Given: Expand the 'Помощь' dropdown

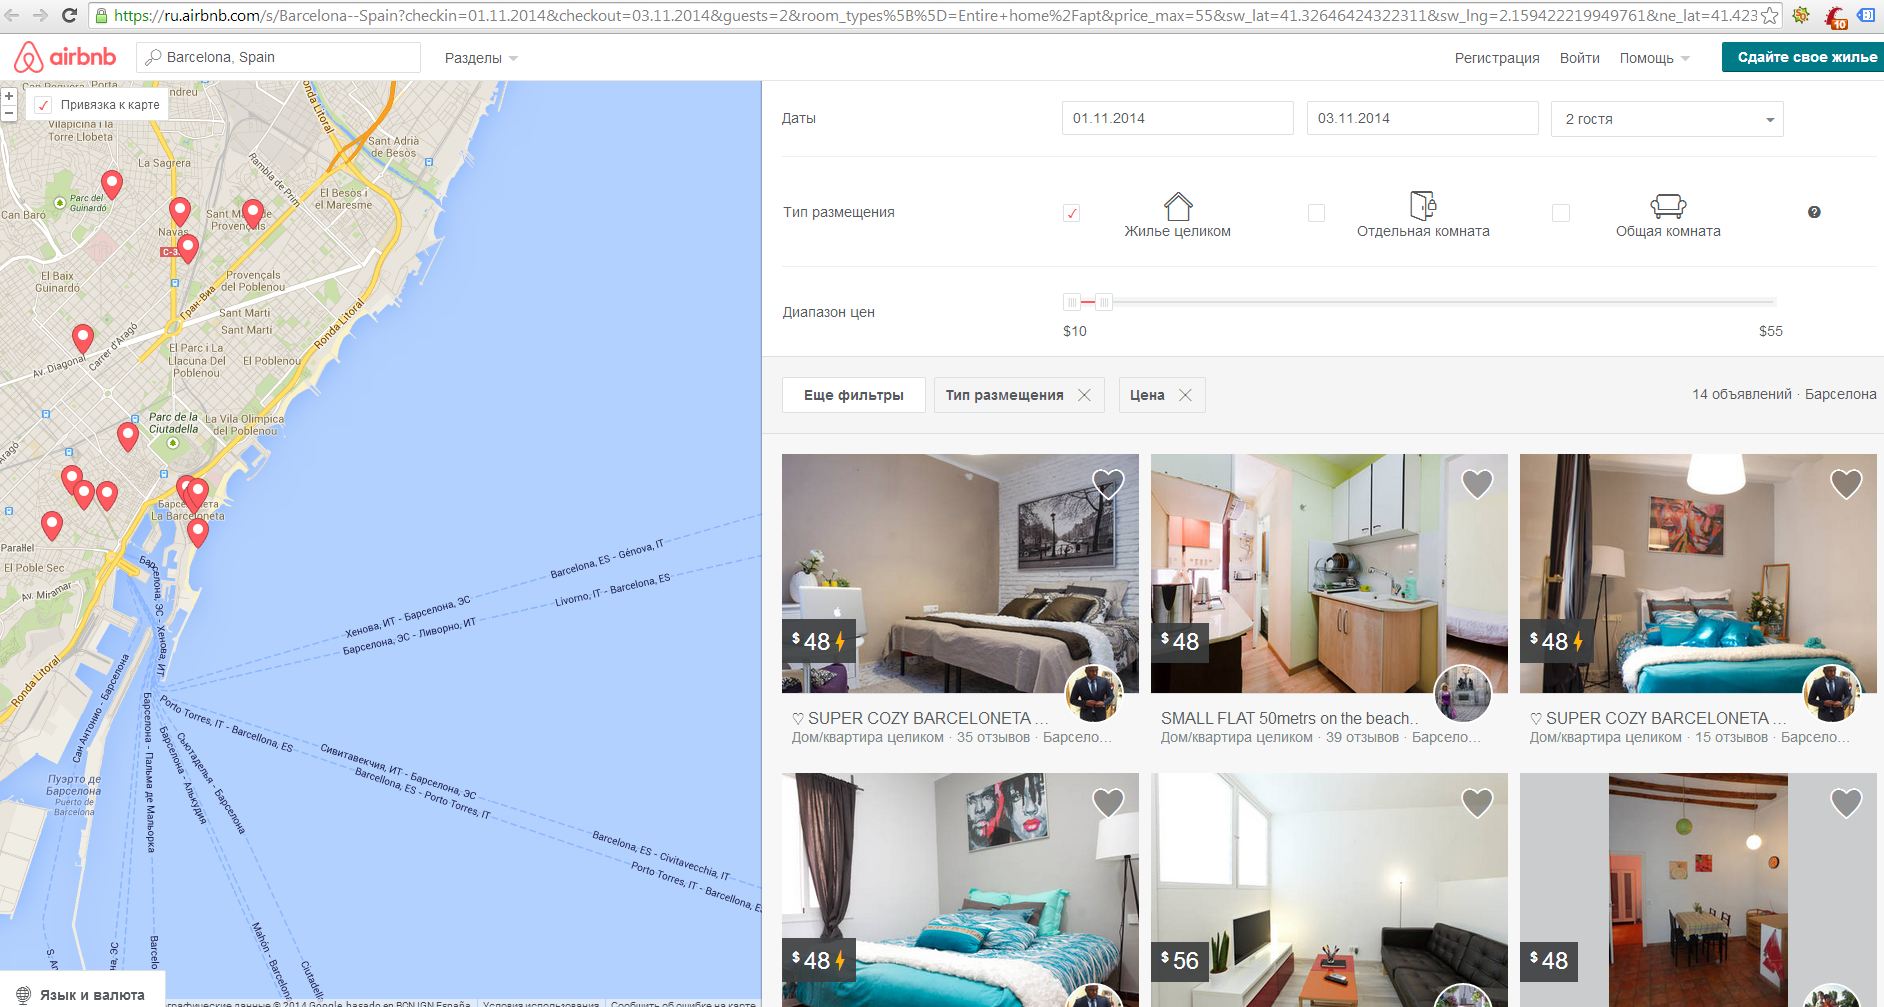Looking at the screenshot, I should point(1654,58).
